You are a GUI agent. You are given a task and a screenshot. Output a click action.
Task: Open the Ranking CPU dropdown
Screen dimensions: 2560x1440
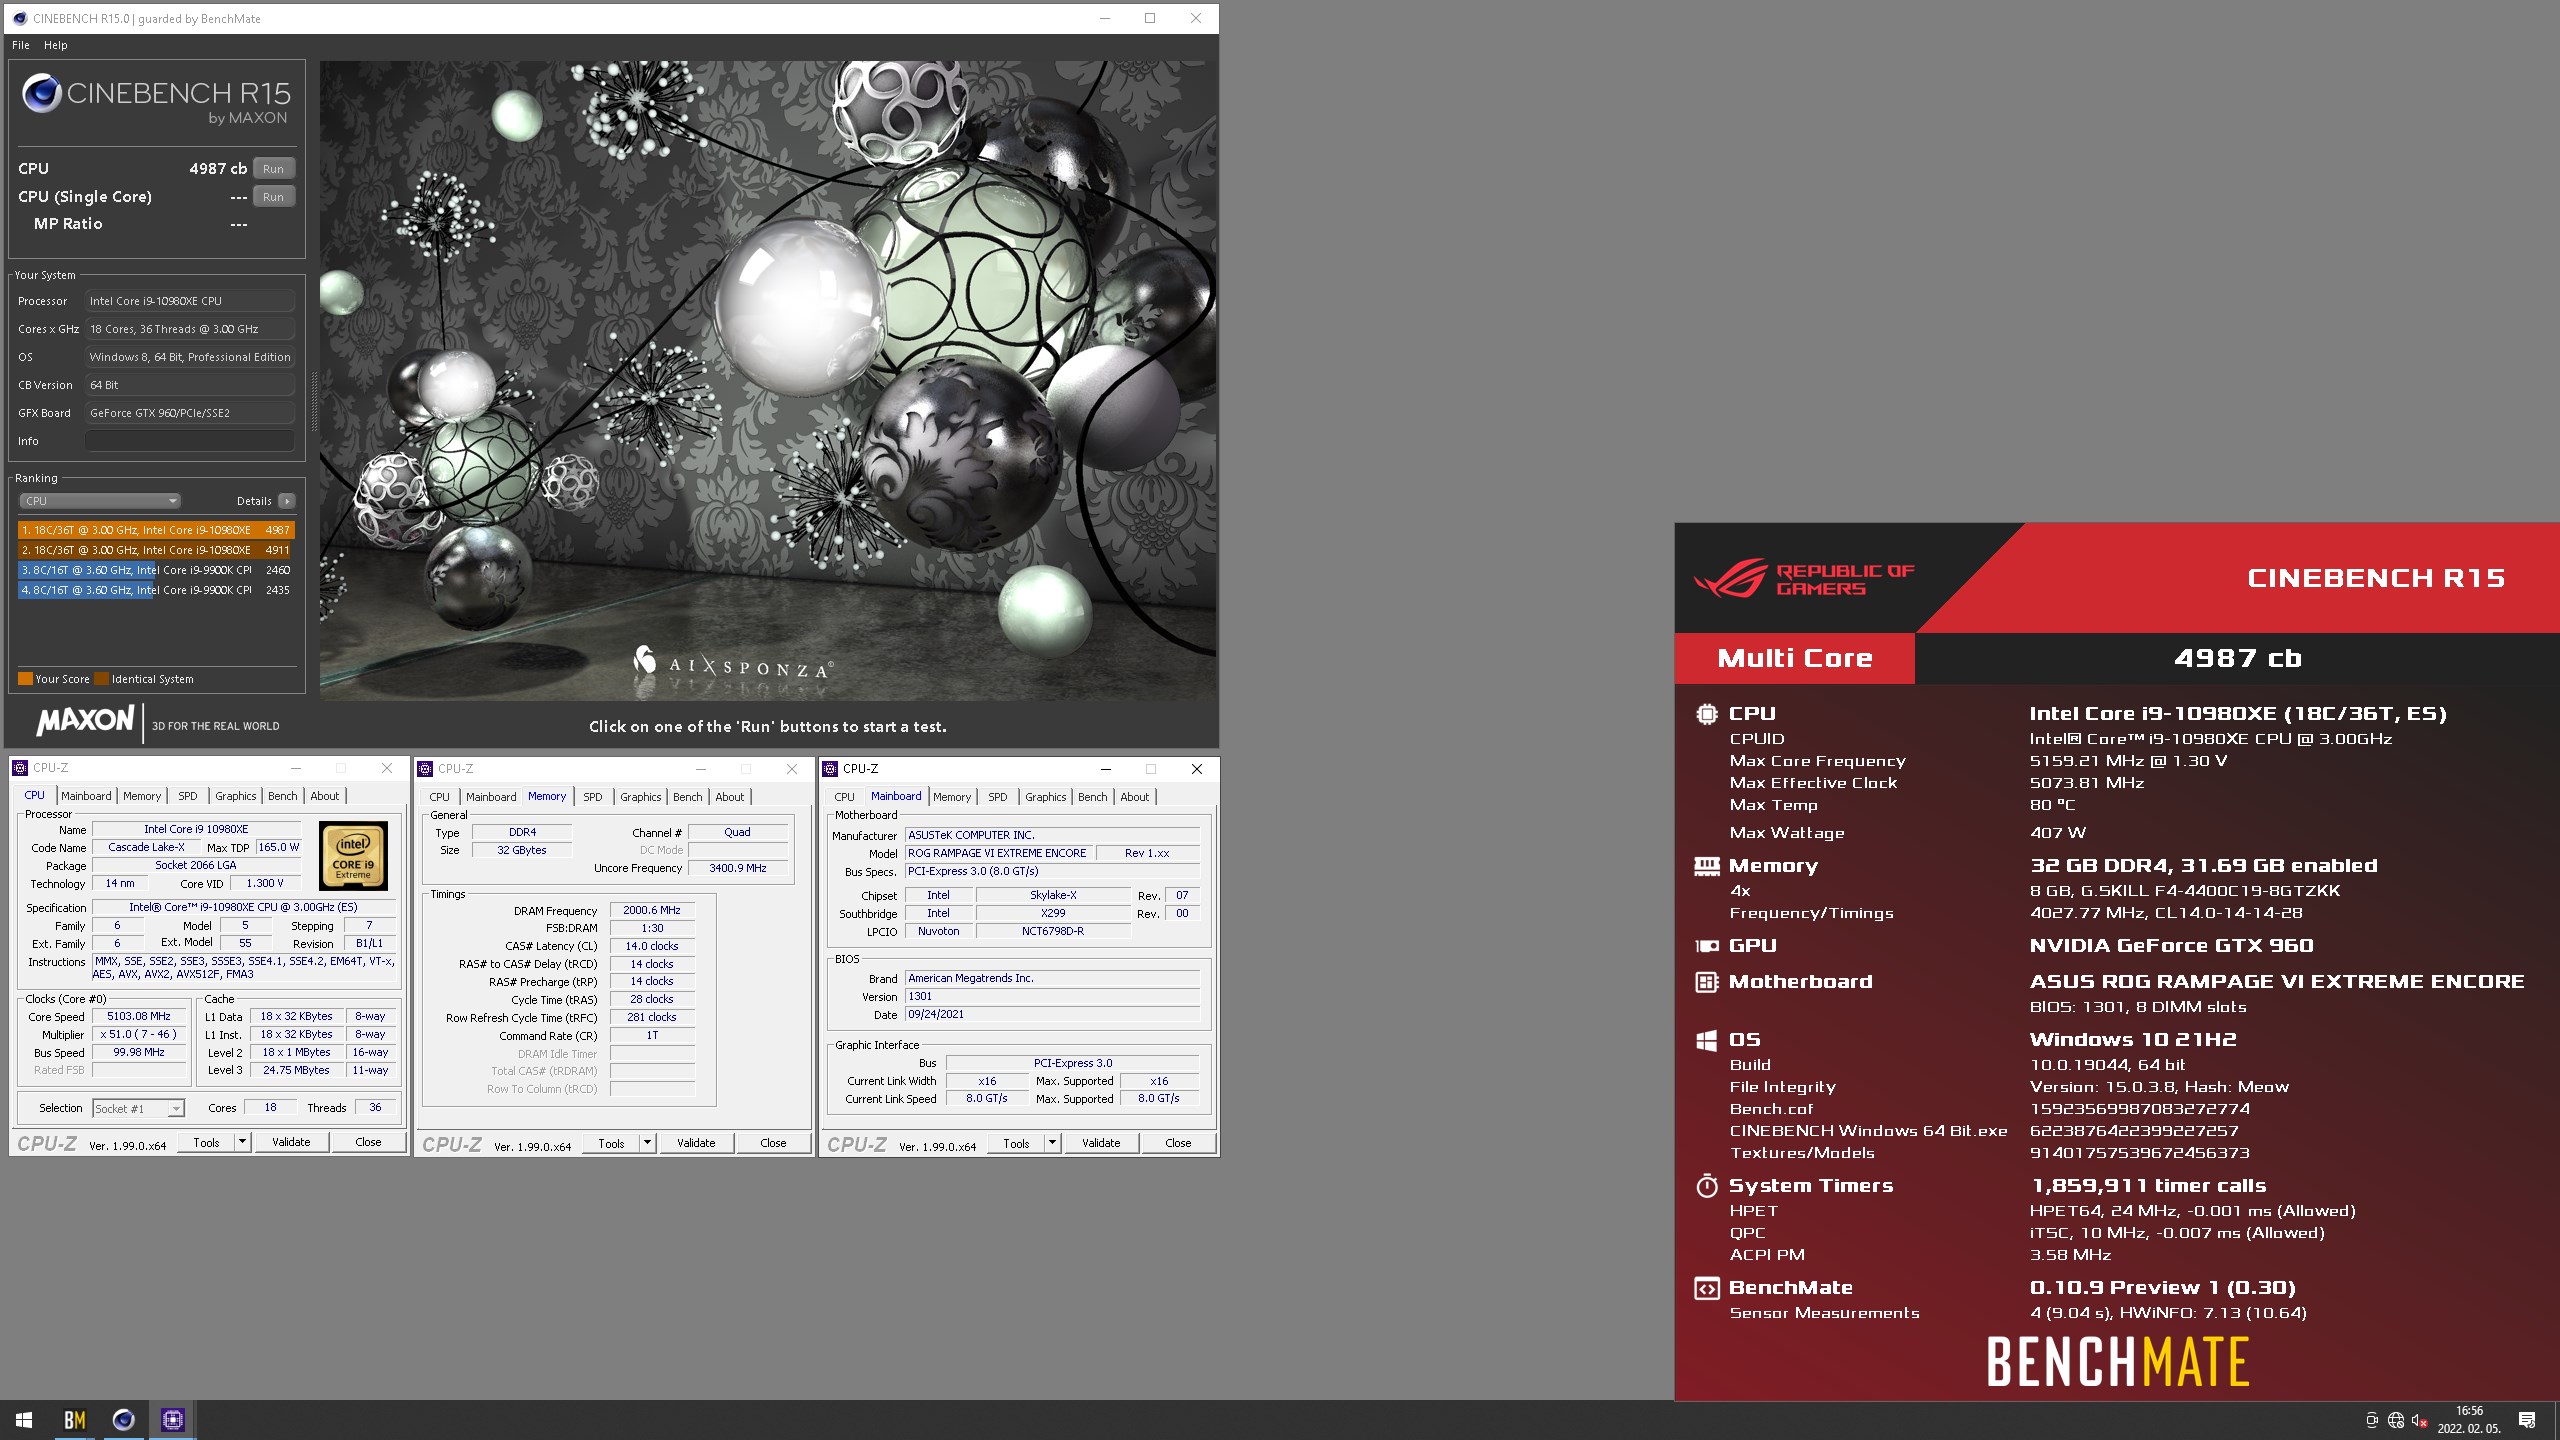pos(100,501)
